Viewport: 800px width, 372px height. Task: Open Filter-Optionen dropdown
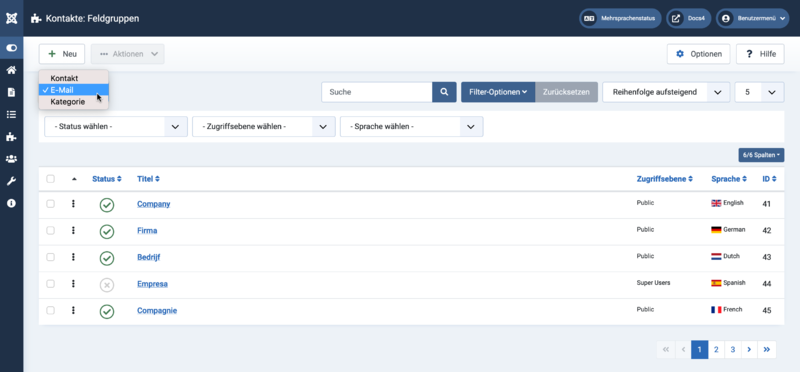(498, 92)
